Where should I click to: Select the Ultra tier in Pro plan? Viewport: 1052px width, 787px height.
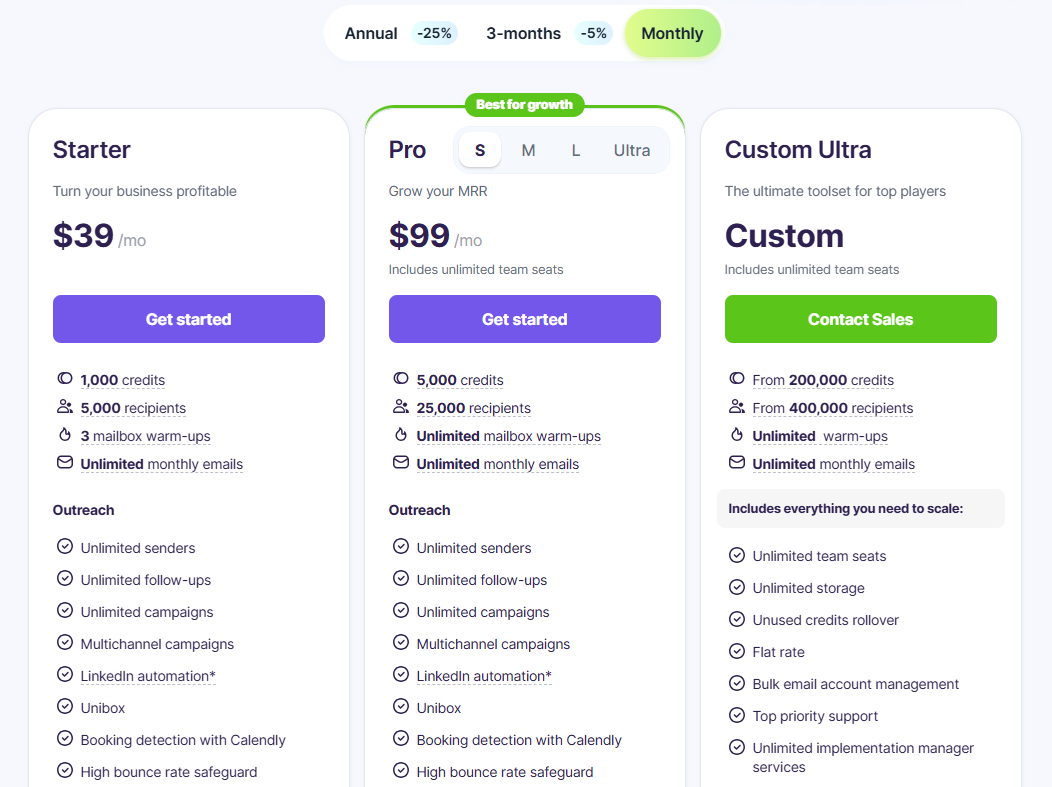point(632,150)
